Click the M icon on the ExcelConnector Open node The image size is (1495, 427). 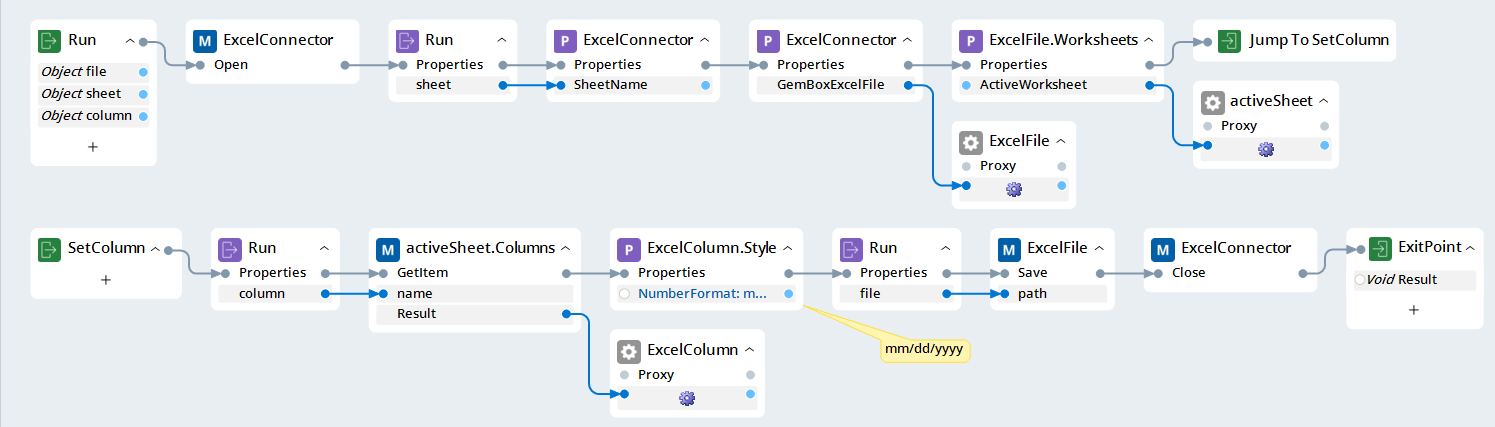pos(205,40)
